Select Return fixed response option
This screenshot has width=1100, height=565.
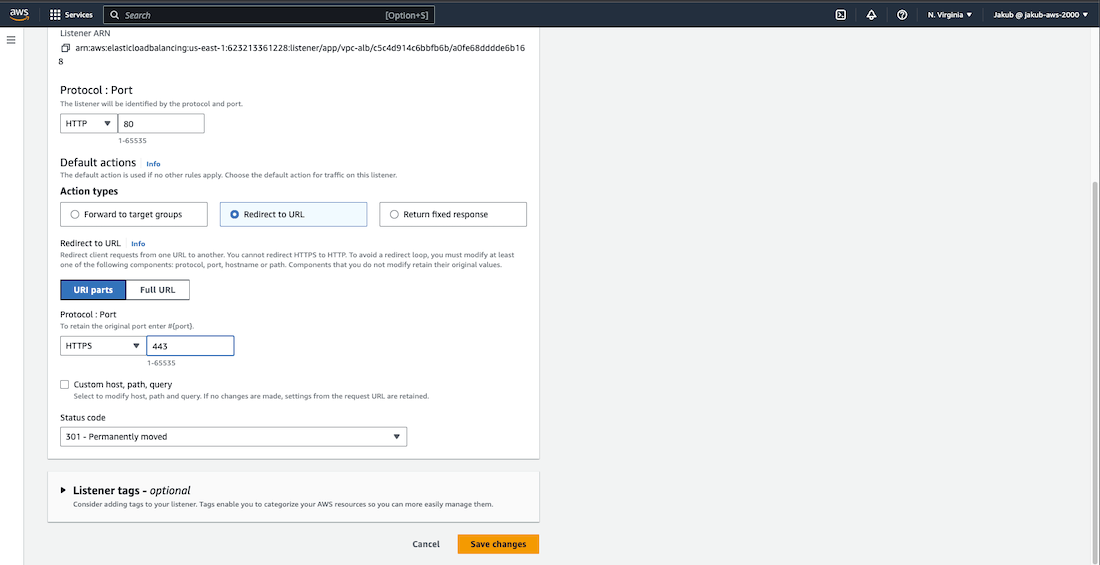pos(395,214)
